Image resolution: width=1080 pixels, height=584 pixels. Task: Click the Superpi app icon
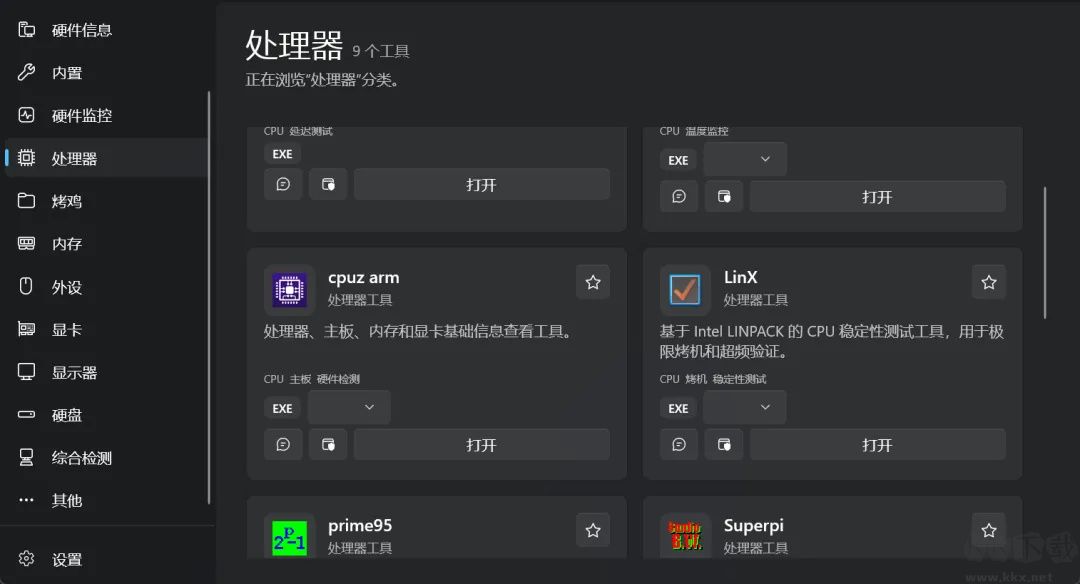click(x=685, y=537)
